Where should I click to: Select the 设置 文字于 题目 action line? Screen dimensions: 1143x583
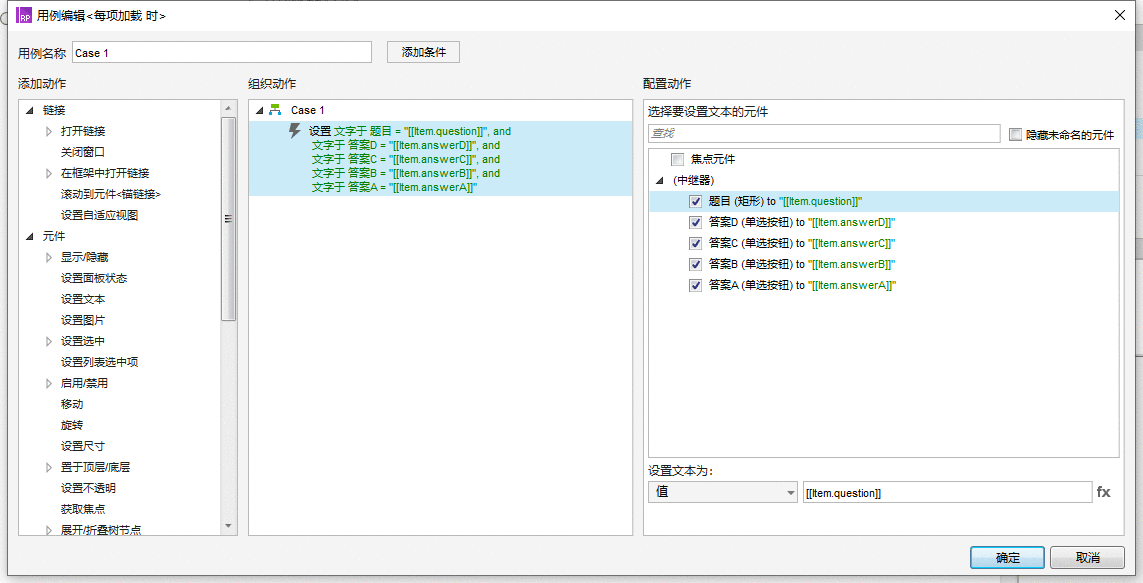(x=410, y=131)
